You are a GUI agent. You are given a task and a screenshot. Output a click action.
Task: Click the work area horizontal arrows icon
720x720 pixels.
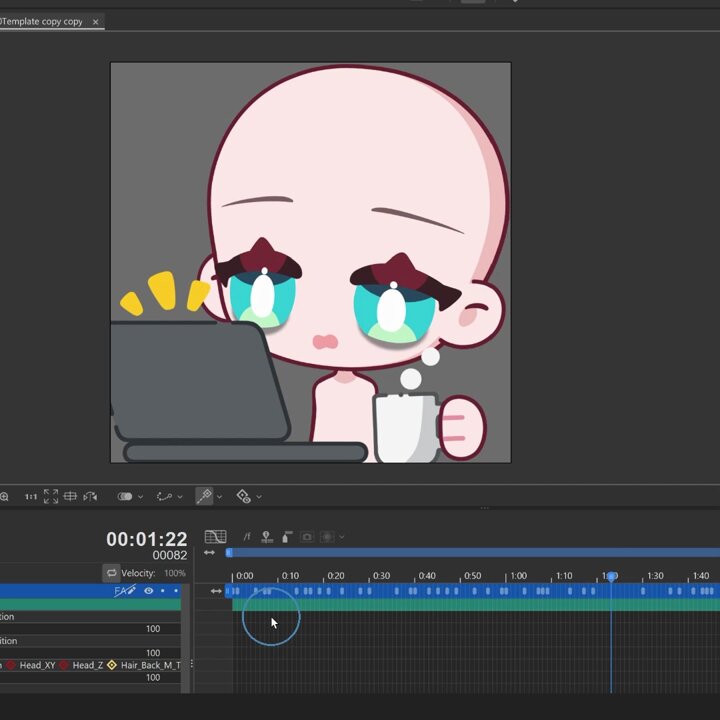[x=209, y=552]
